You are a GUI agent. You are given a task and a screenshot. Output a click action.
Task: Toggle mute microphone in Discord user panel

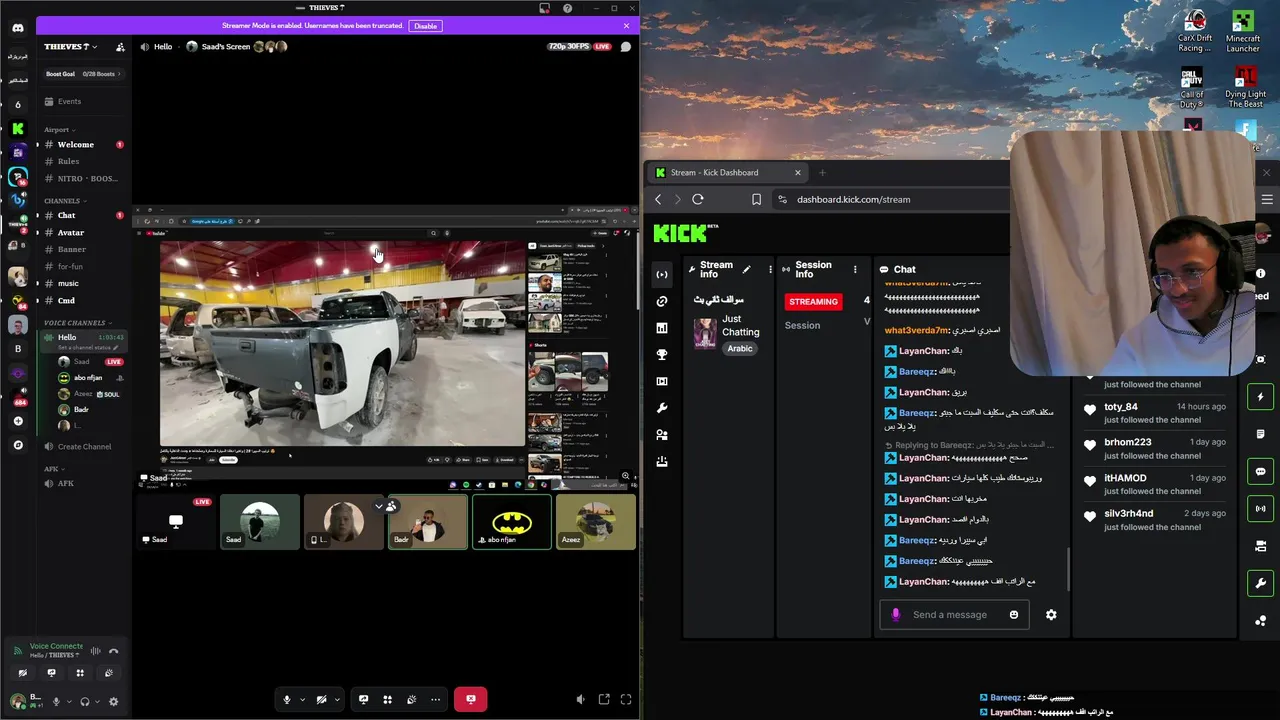[56, 702]
